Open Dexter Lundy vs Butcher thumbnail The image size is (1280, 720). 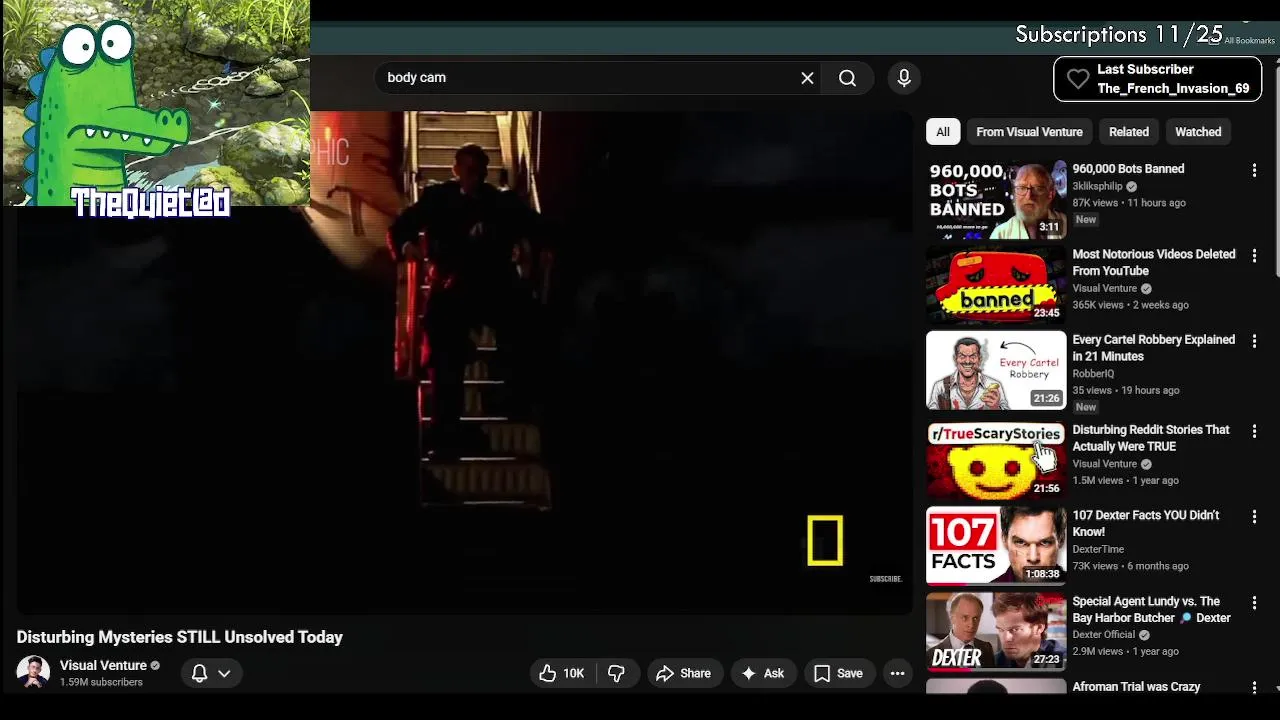click(x=996, y=632)
